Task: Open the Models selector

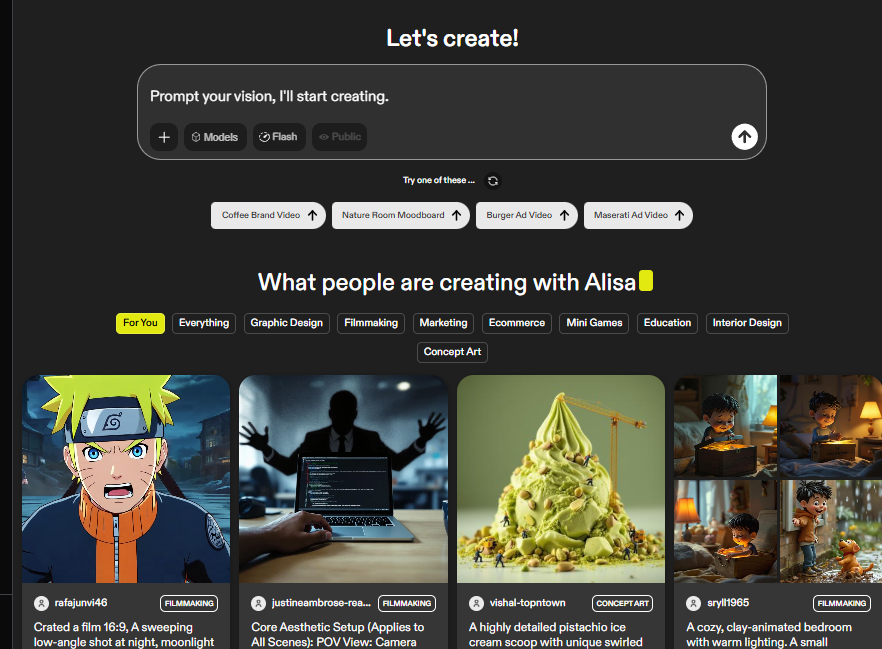Action: tap(215, 137)
